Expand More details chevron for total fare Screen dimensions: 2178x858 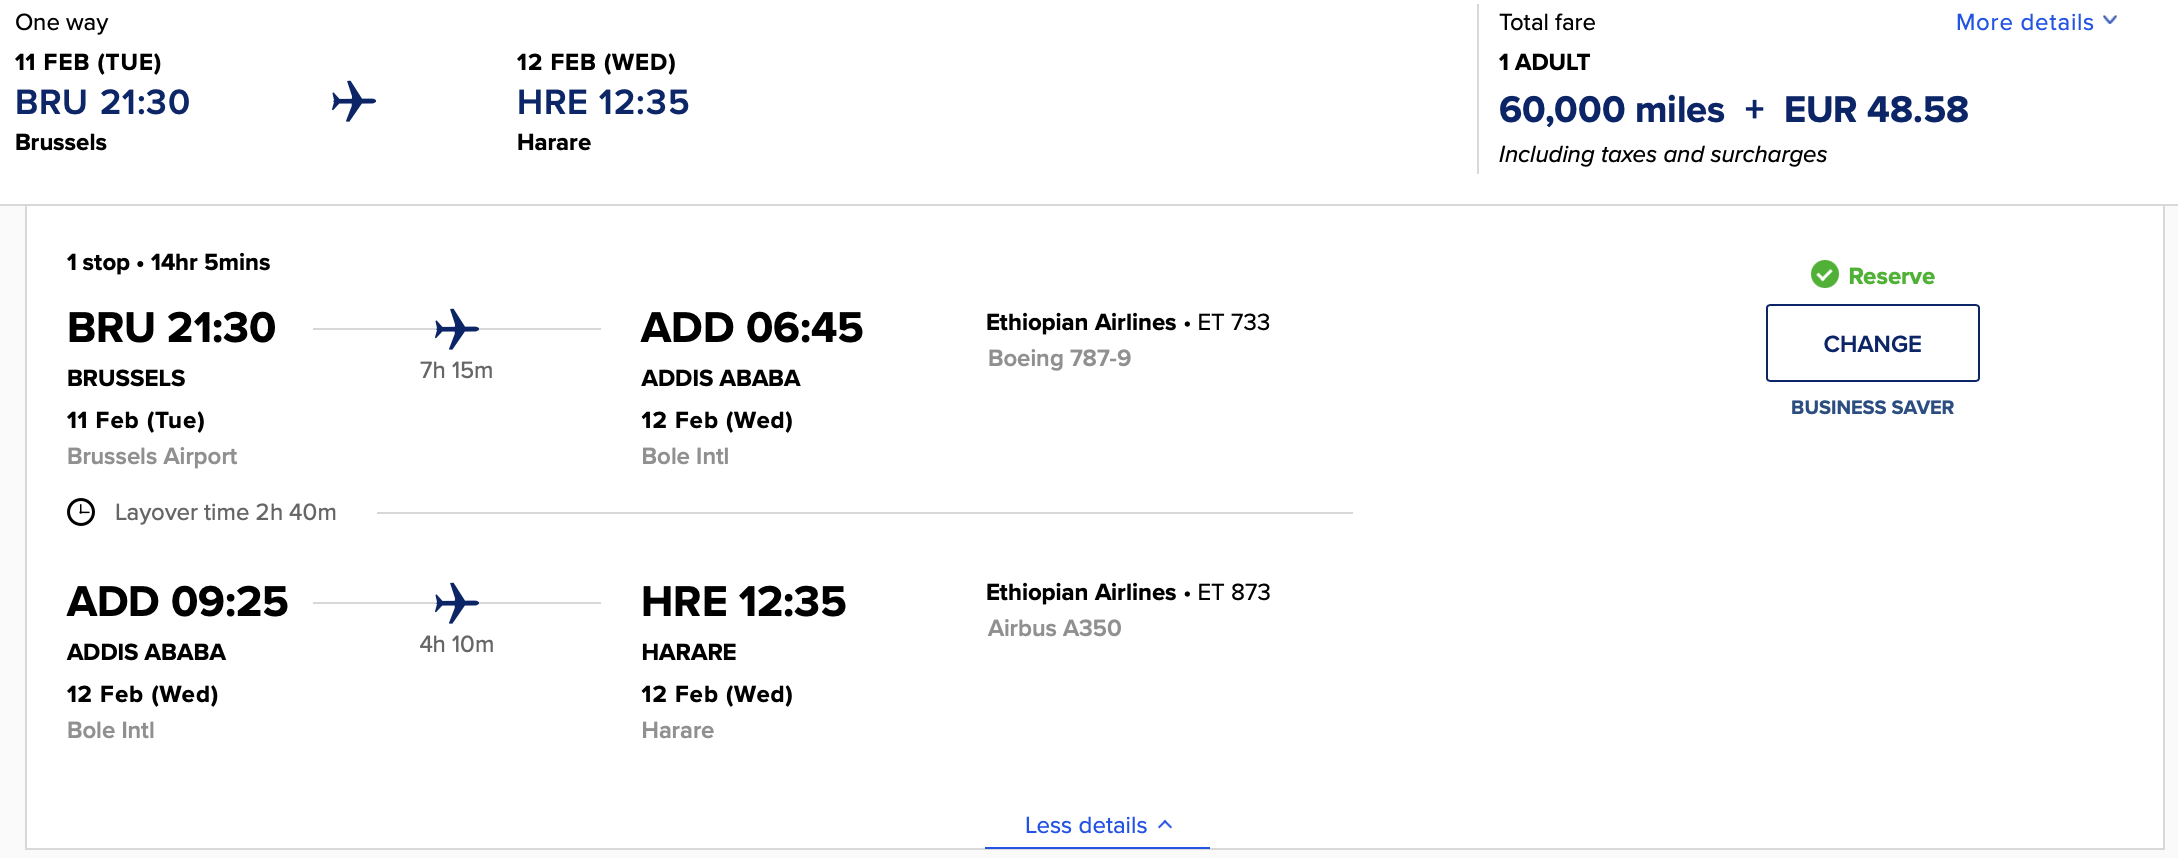pyautogui.click(x=2109, y=21)
